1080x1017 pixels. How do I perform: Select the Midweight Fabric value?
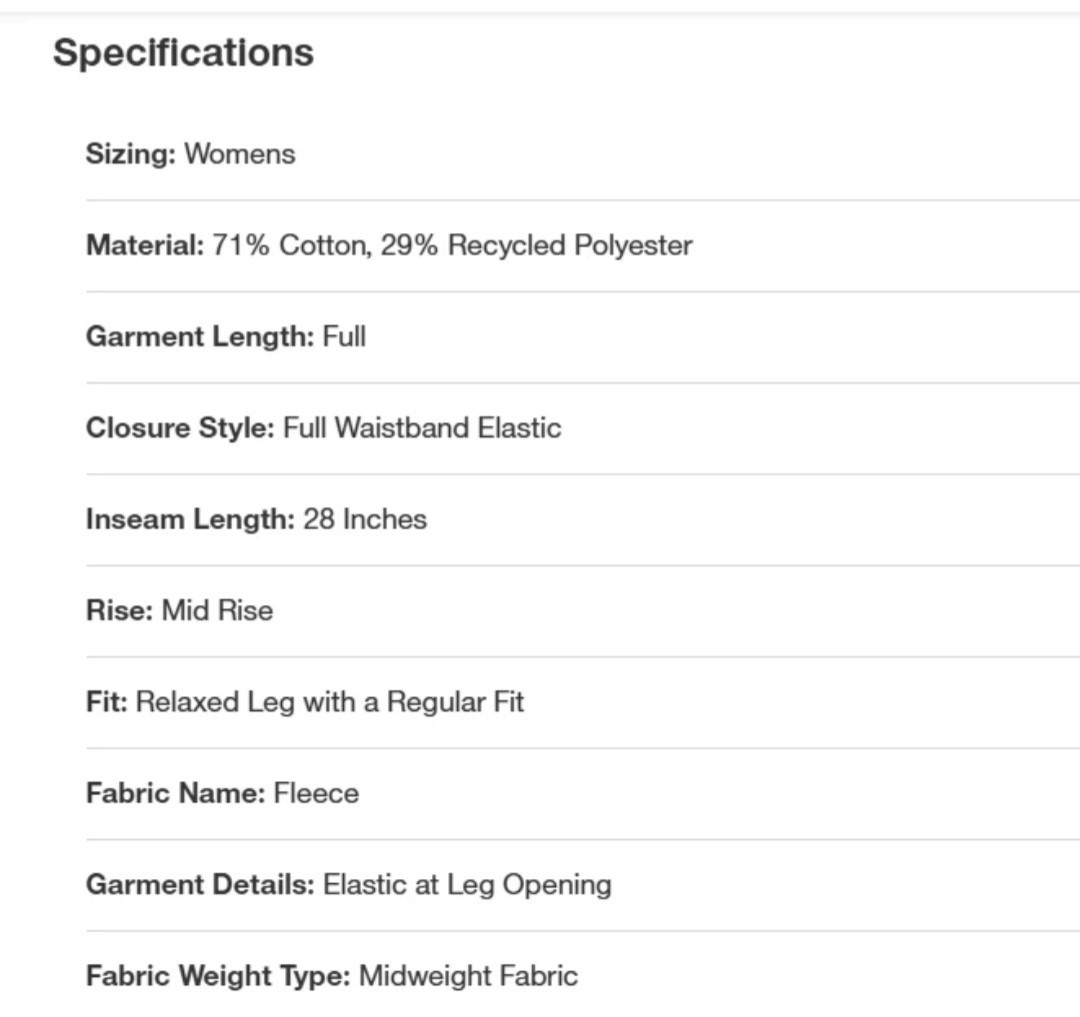(468, 976)
